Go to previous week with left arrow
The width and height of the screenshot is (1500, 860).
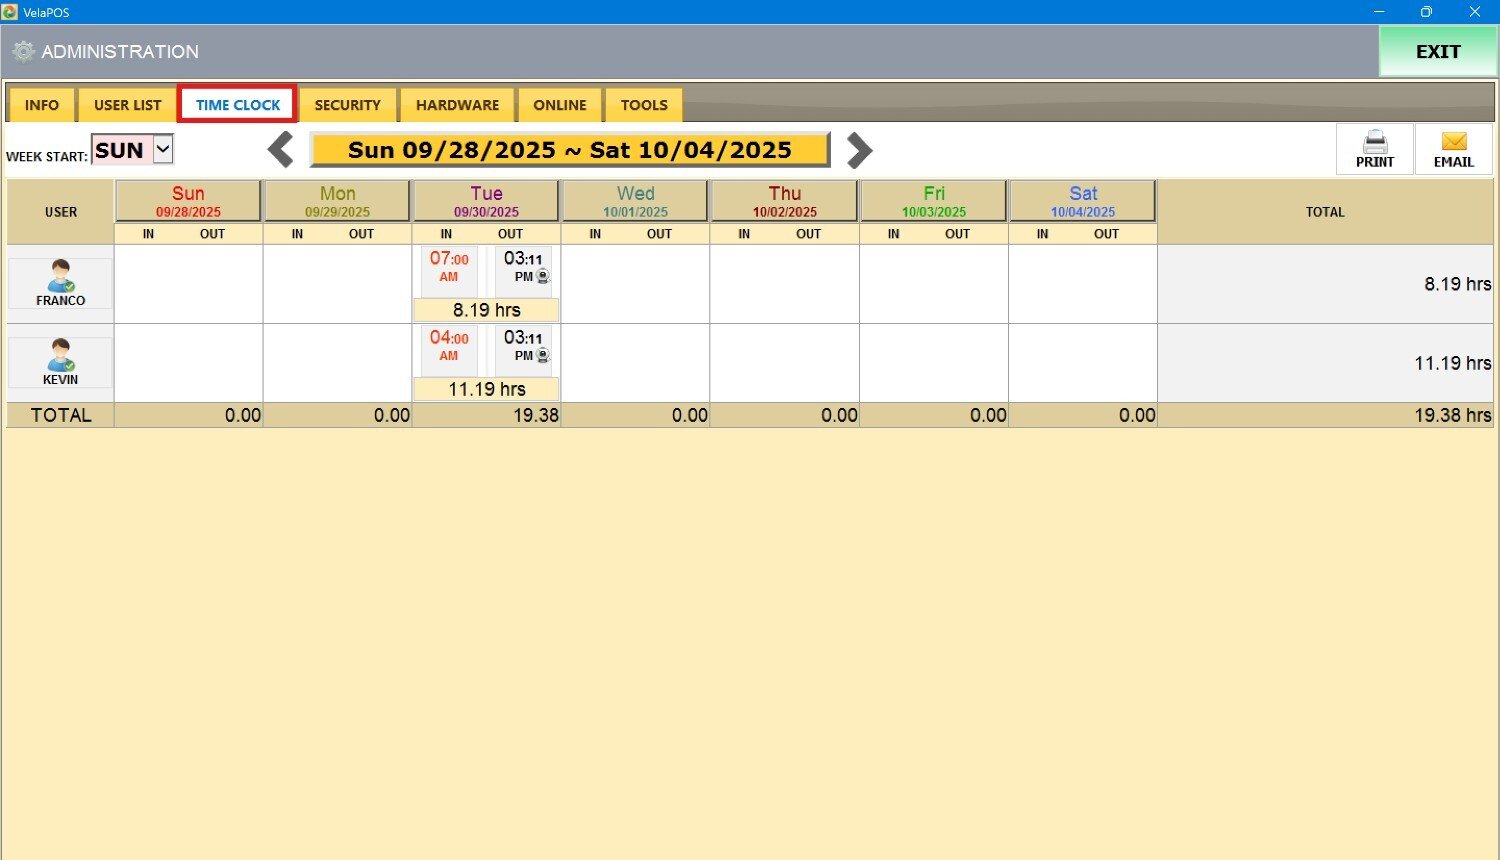[281, 150]
